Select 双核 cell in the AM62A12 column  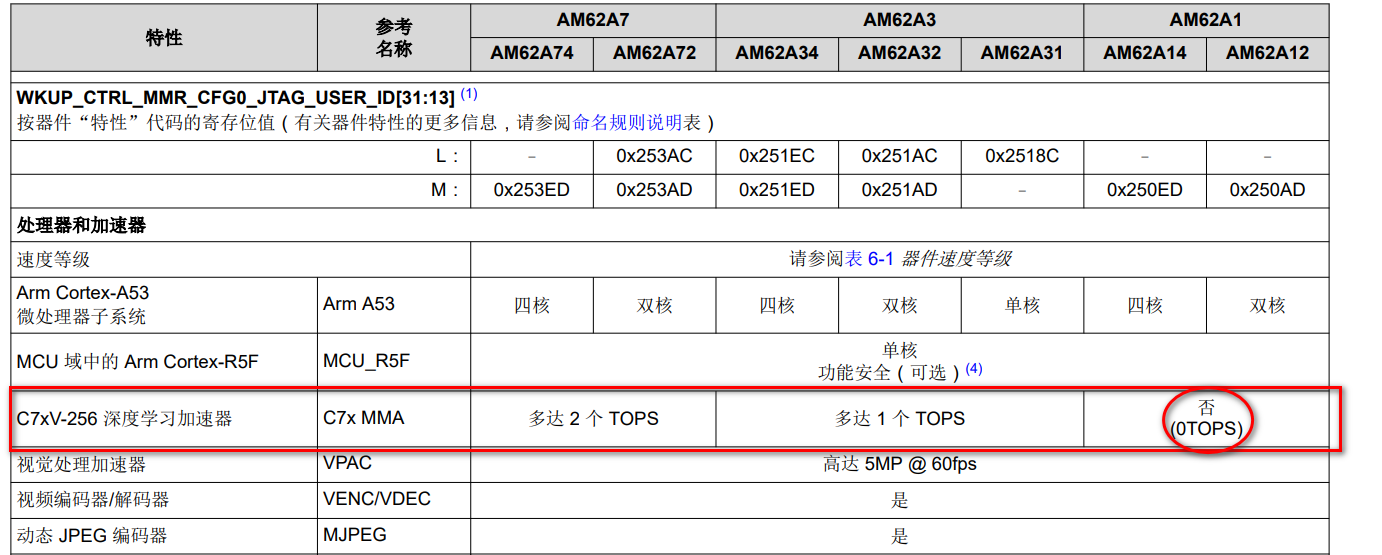(1267, 305)
